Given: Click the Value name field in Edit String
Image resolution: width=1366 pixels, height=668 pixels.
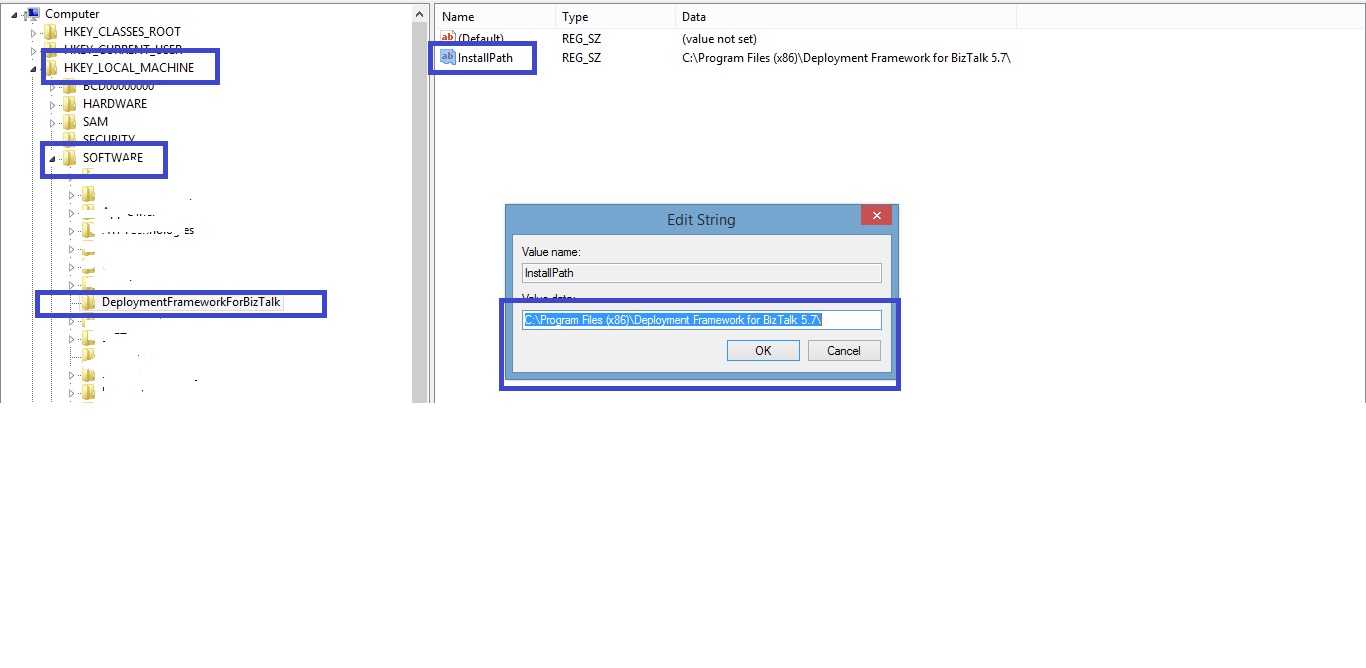Looking at the screenshot, I should pyautogui.click(x=702, y=273).
